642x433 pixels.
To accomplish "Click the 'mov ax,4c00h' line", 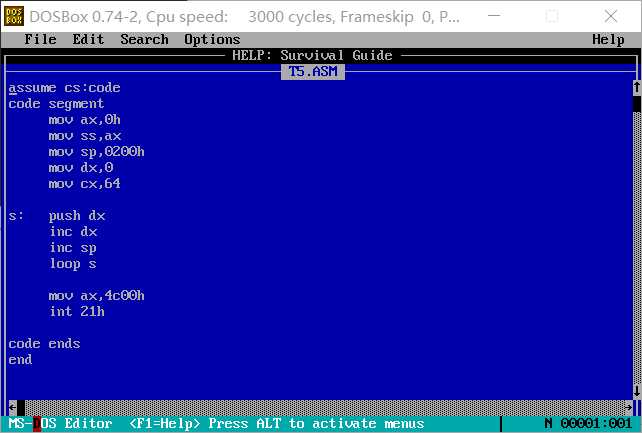I will [x=96, y=295].
